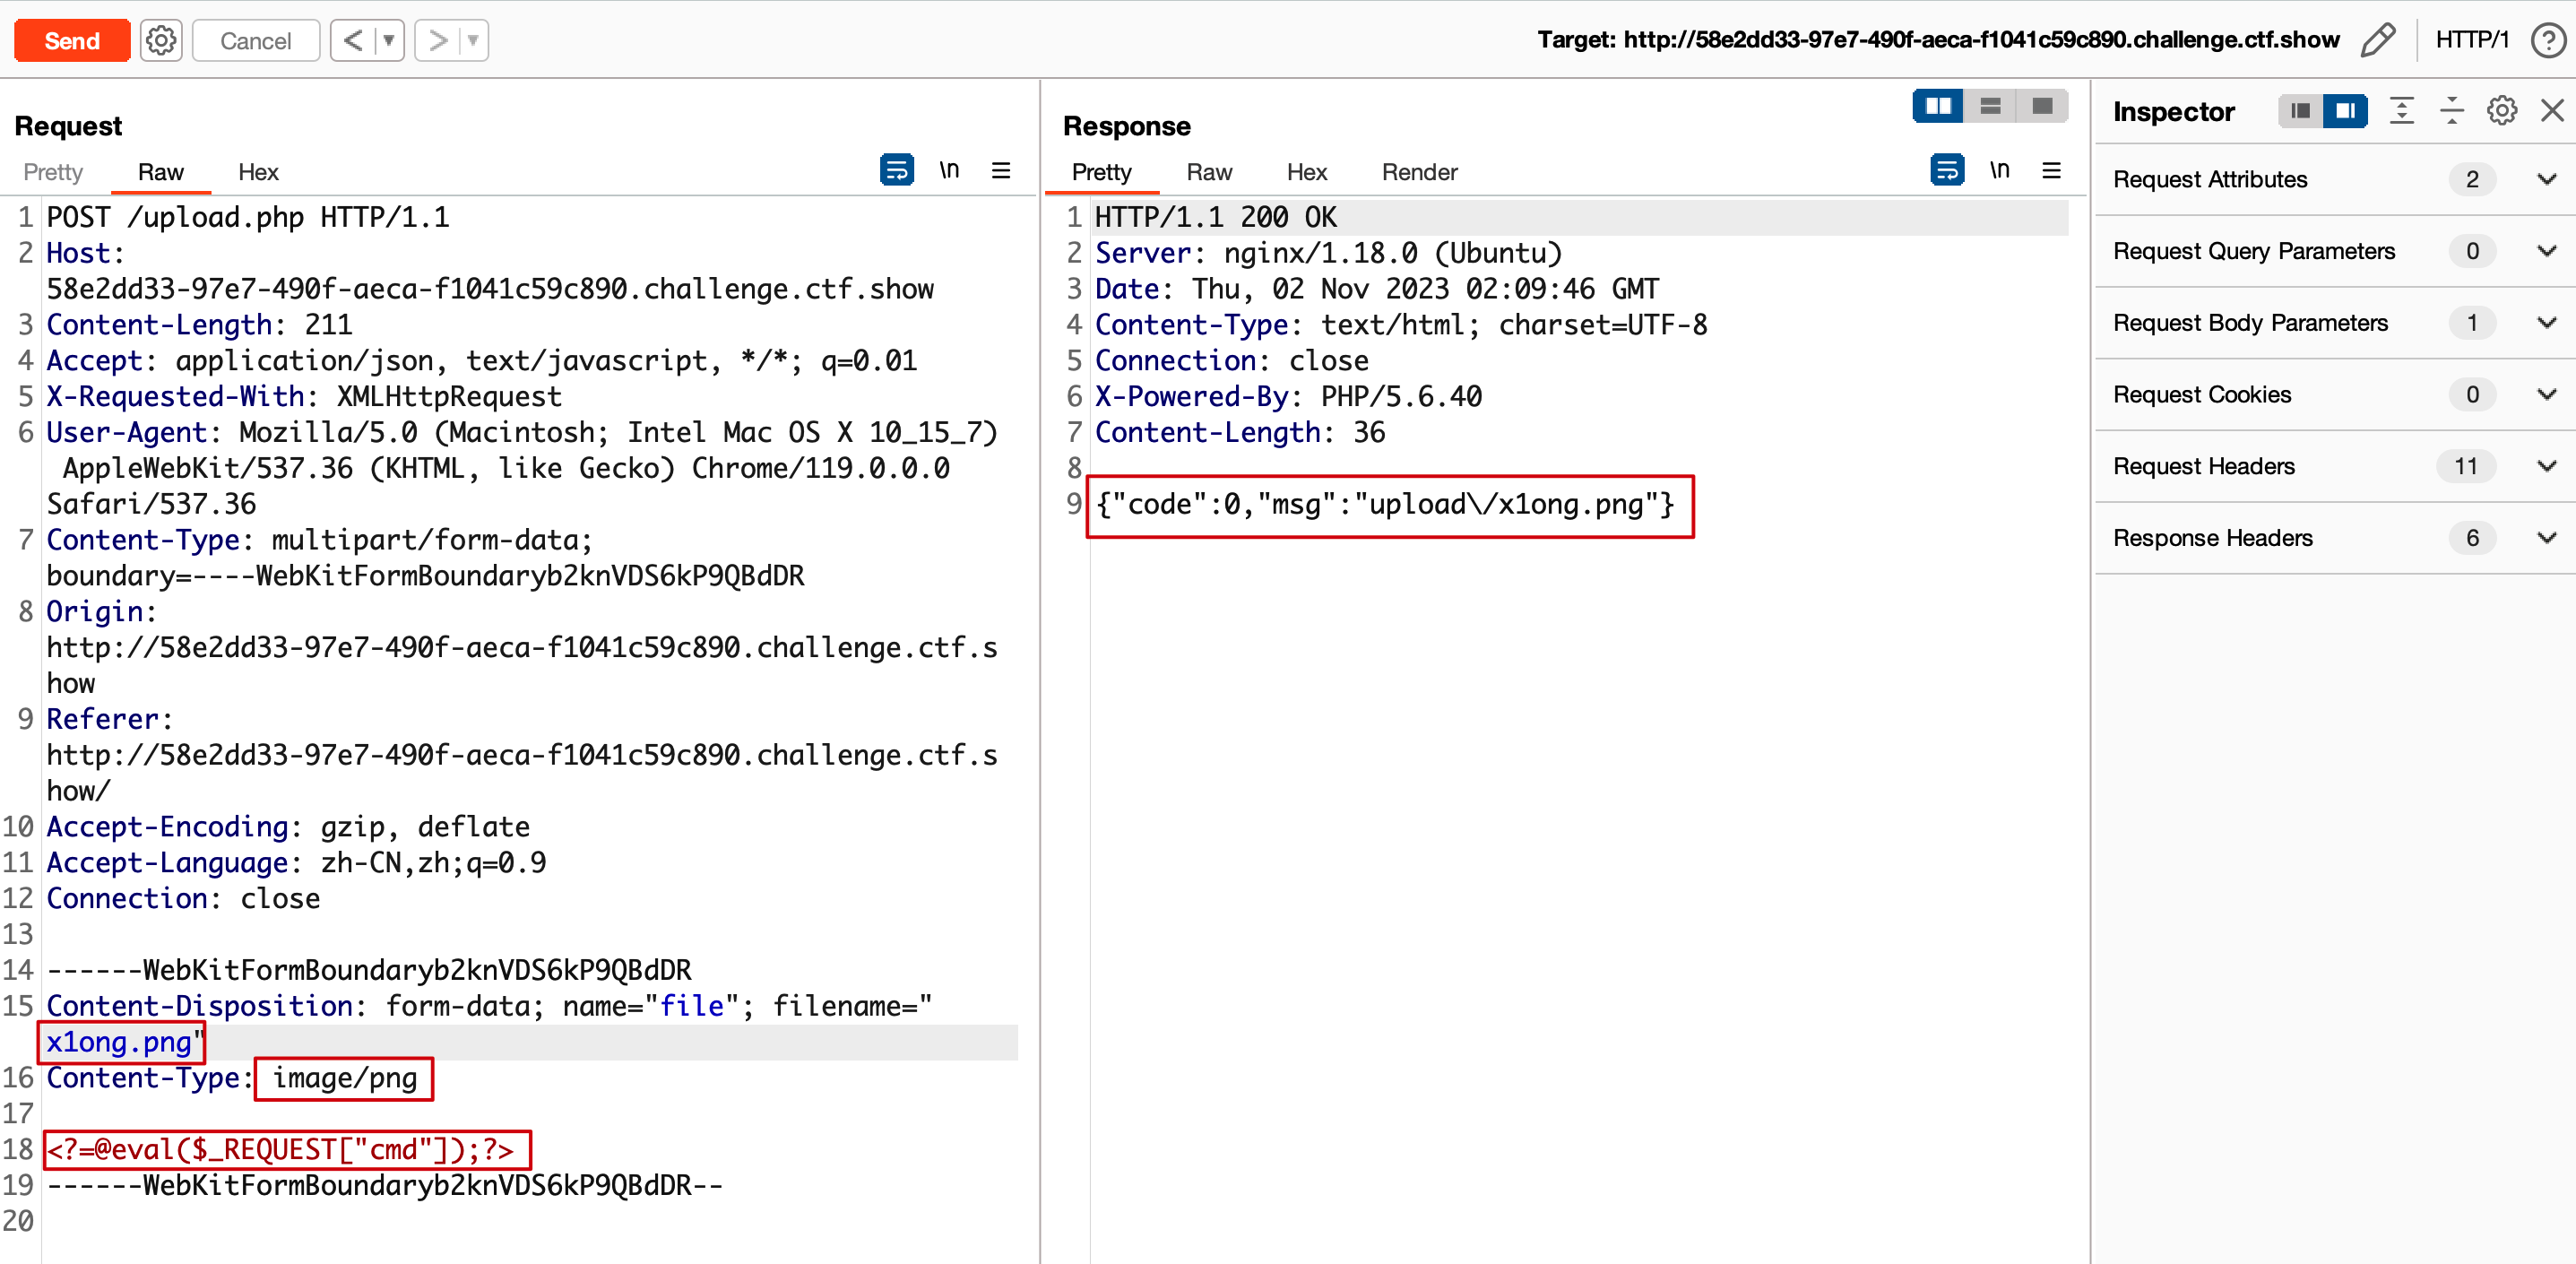Switch the Response view to Render
The height and width of the screenshot is (1264, 2576).
[1419, 172]
